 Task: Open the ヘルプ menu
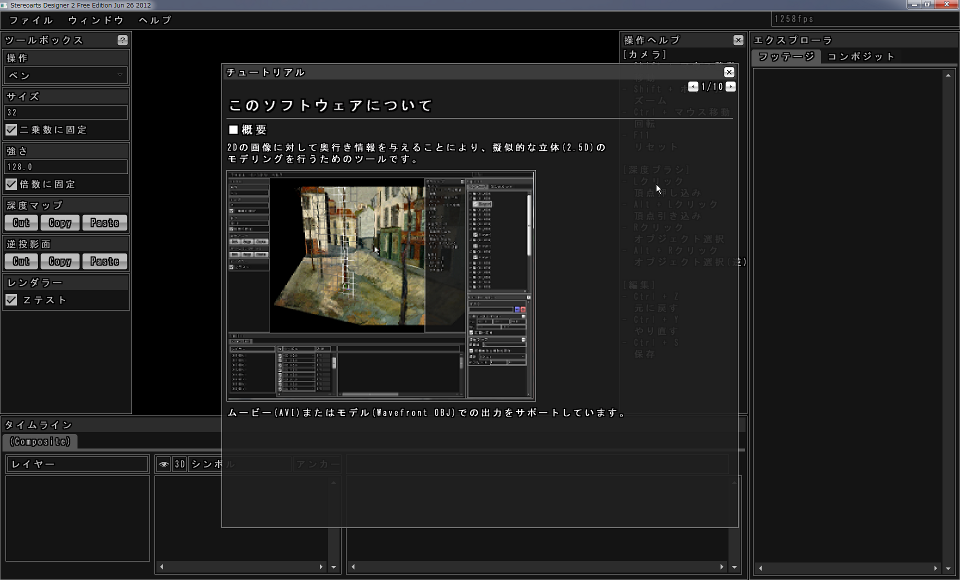click(155, 20)
